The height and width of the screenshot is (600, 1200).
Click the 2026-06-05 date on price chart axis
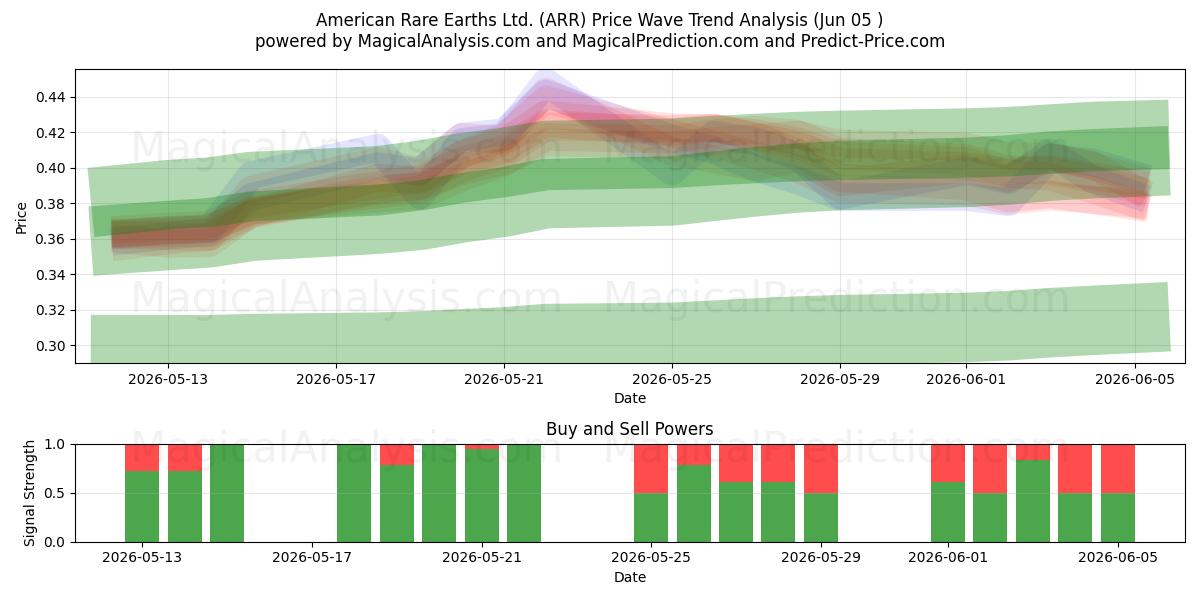[1134, 379]
